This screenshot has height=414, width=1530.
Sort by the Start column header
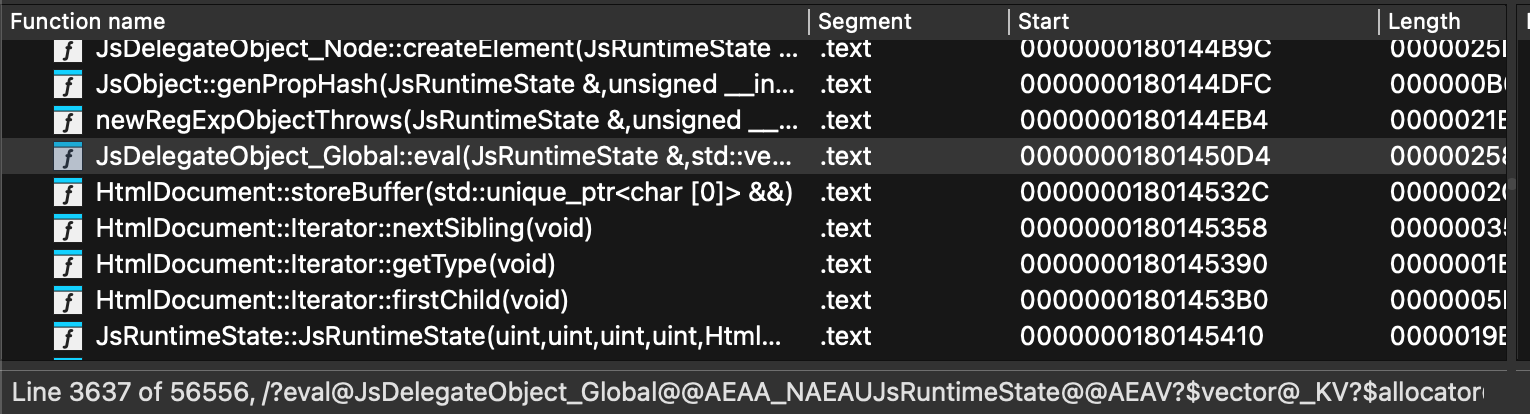click(1043, 21)
